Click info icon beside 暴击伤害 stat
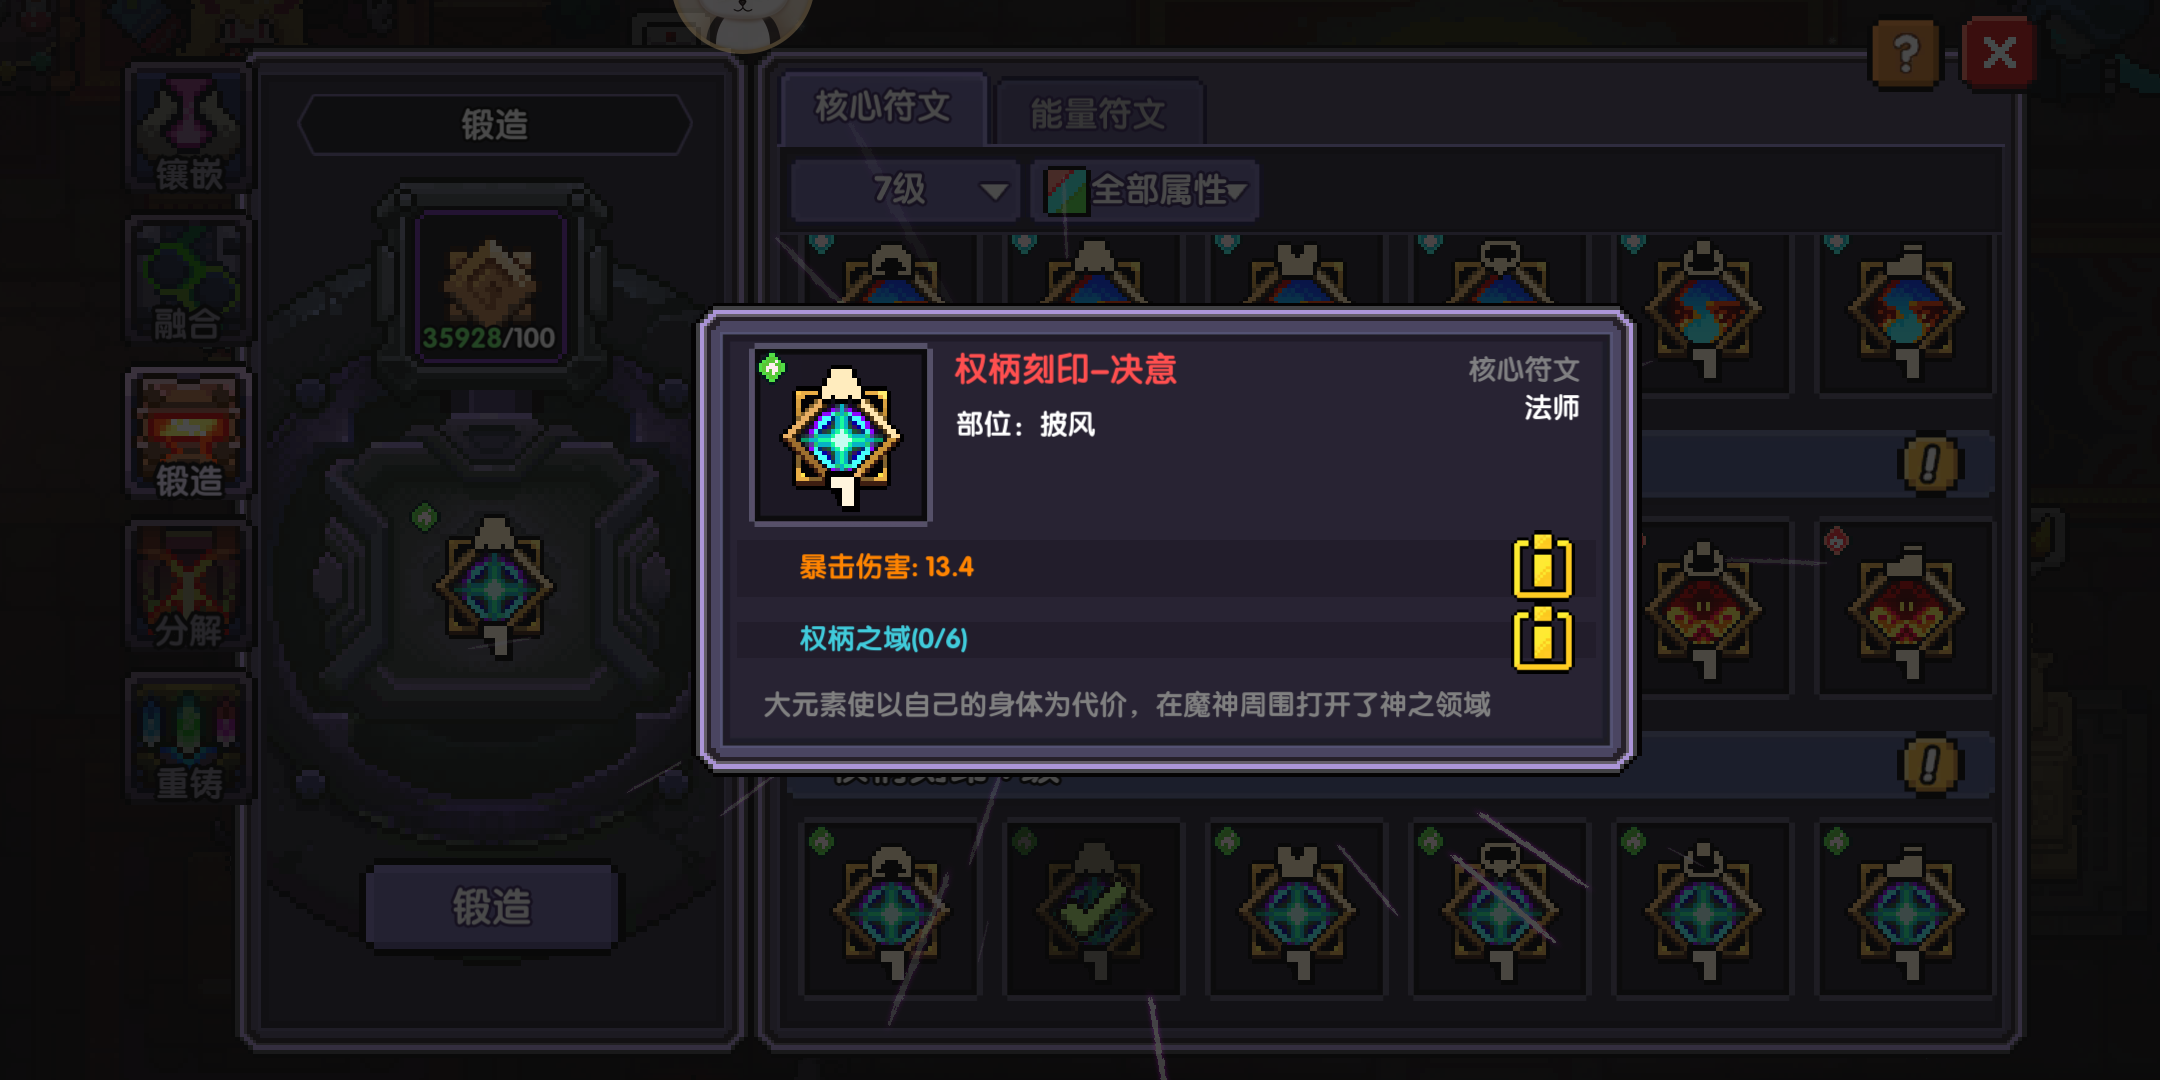Image resolution: width=2160 pixels, height=1080 pixels. [1542, 566]
